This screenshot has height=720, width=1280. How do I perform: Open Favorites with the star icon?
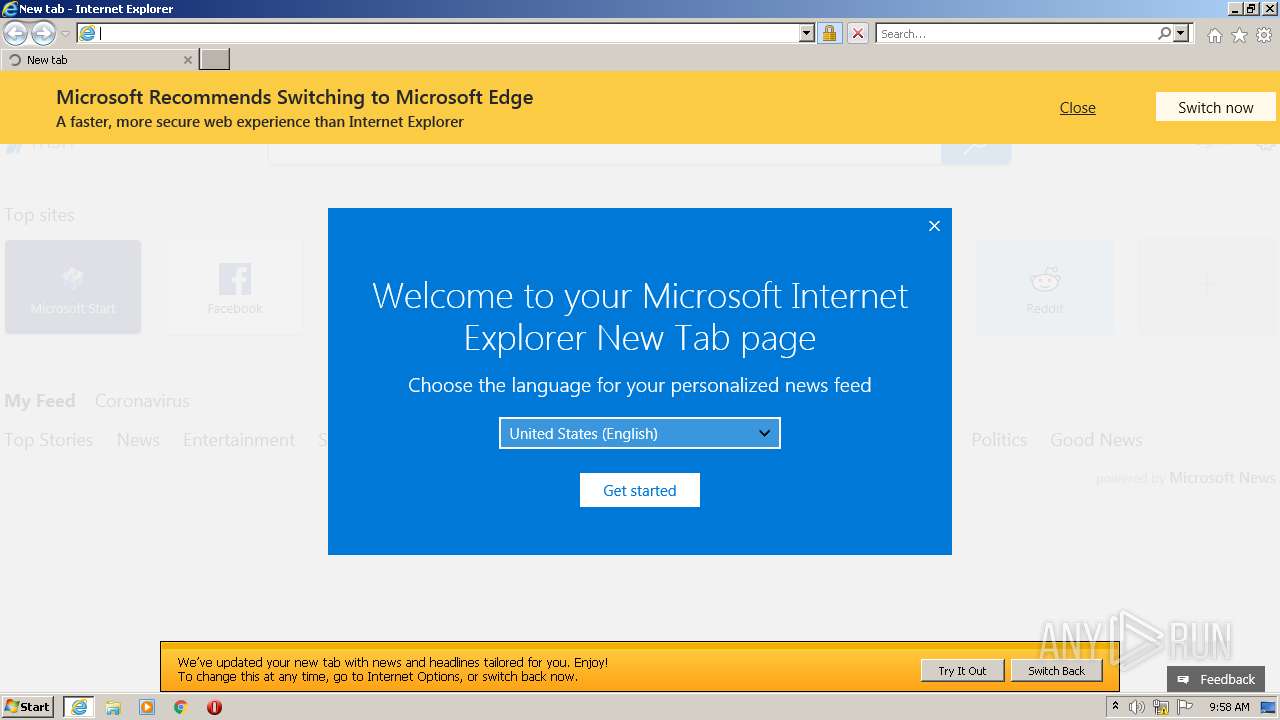[x=1239, y=35]
